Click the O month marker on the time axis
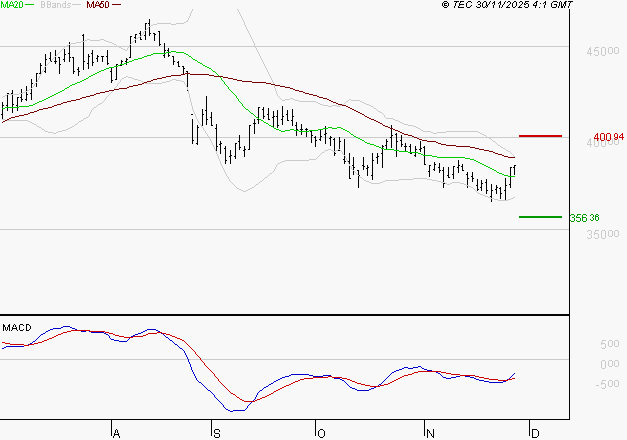The image size is (627, 440). [x=321, y=434]
